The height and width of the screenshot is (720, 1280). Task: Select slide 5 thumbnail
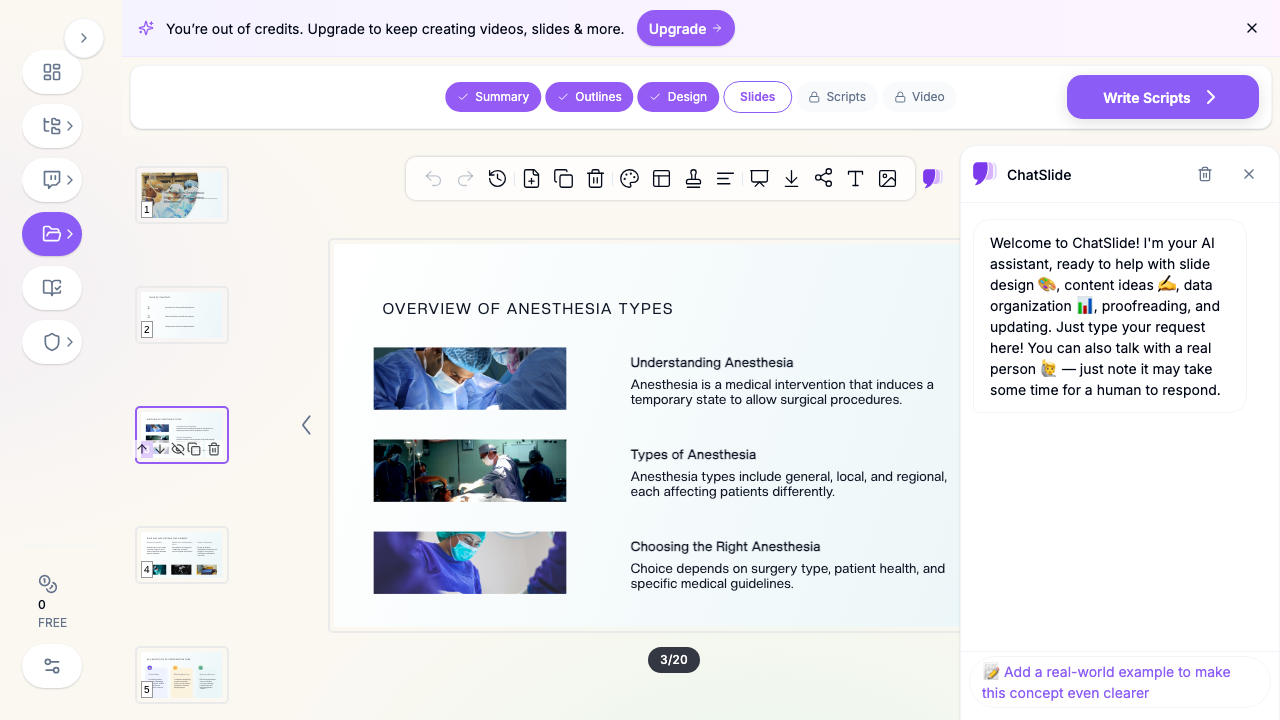point(182,675)
